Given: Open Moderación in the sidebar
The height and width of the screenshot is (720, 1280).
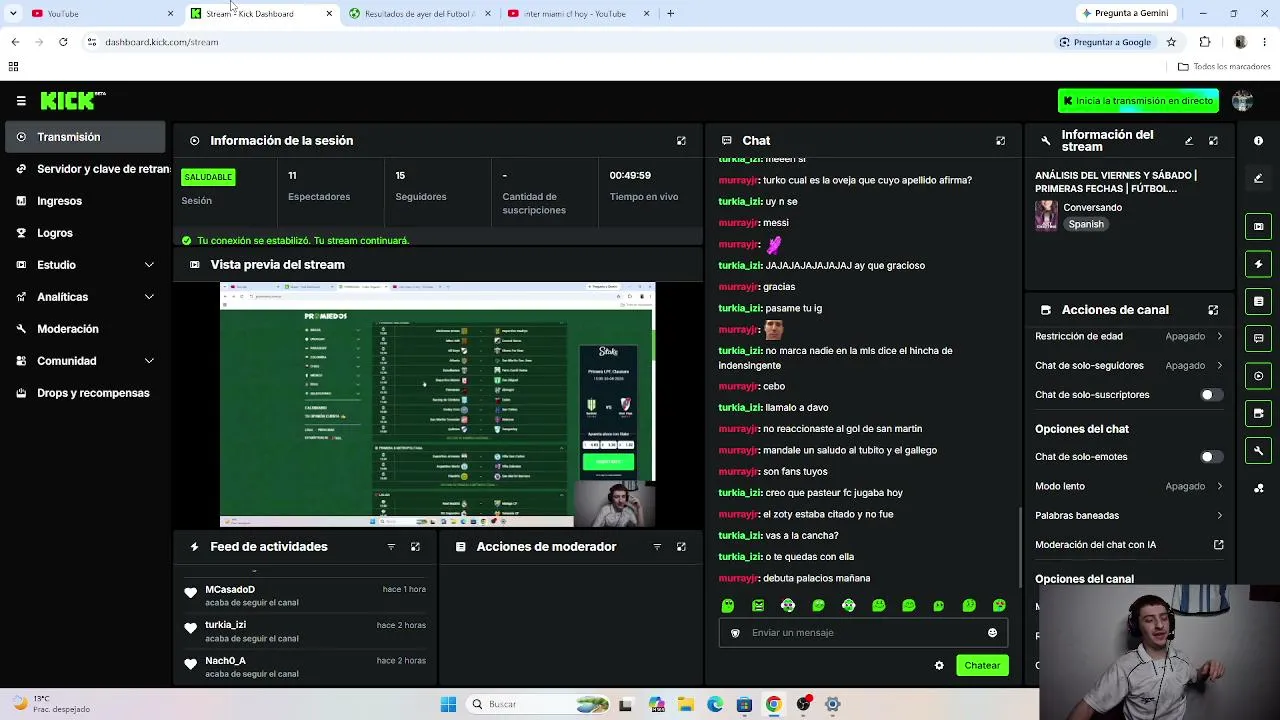Looking at the screenshot, I should point(85,329).
